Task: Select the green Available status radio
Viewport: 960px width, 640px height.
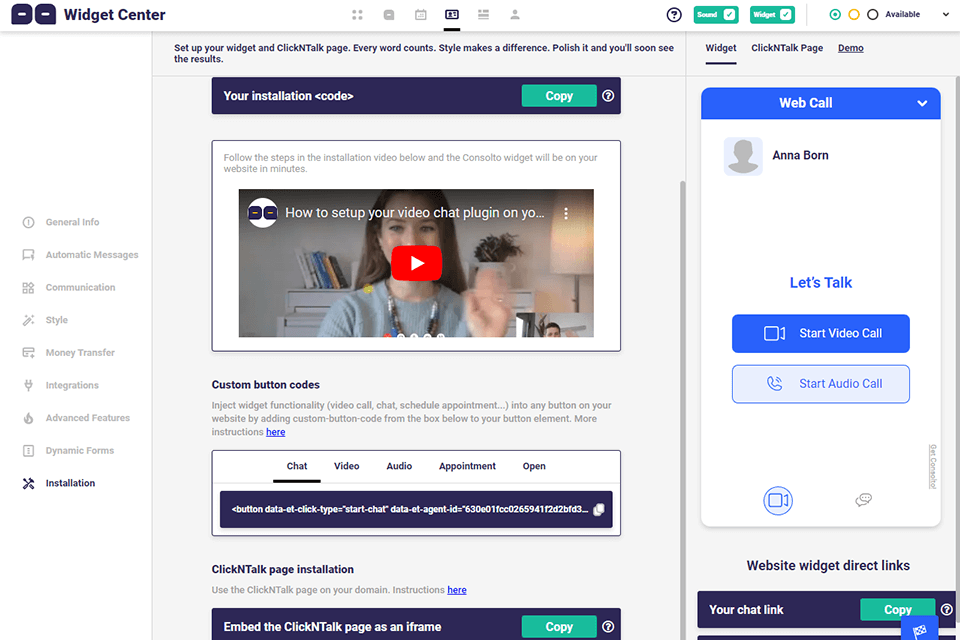Action: pos(835,15)
